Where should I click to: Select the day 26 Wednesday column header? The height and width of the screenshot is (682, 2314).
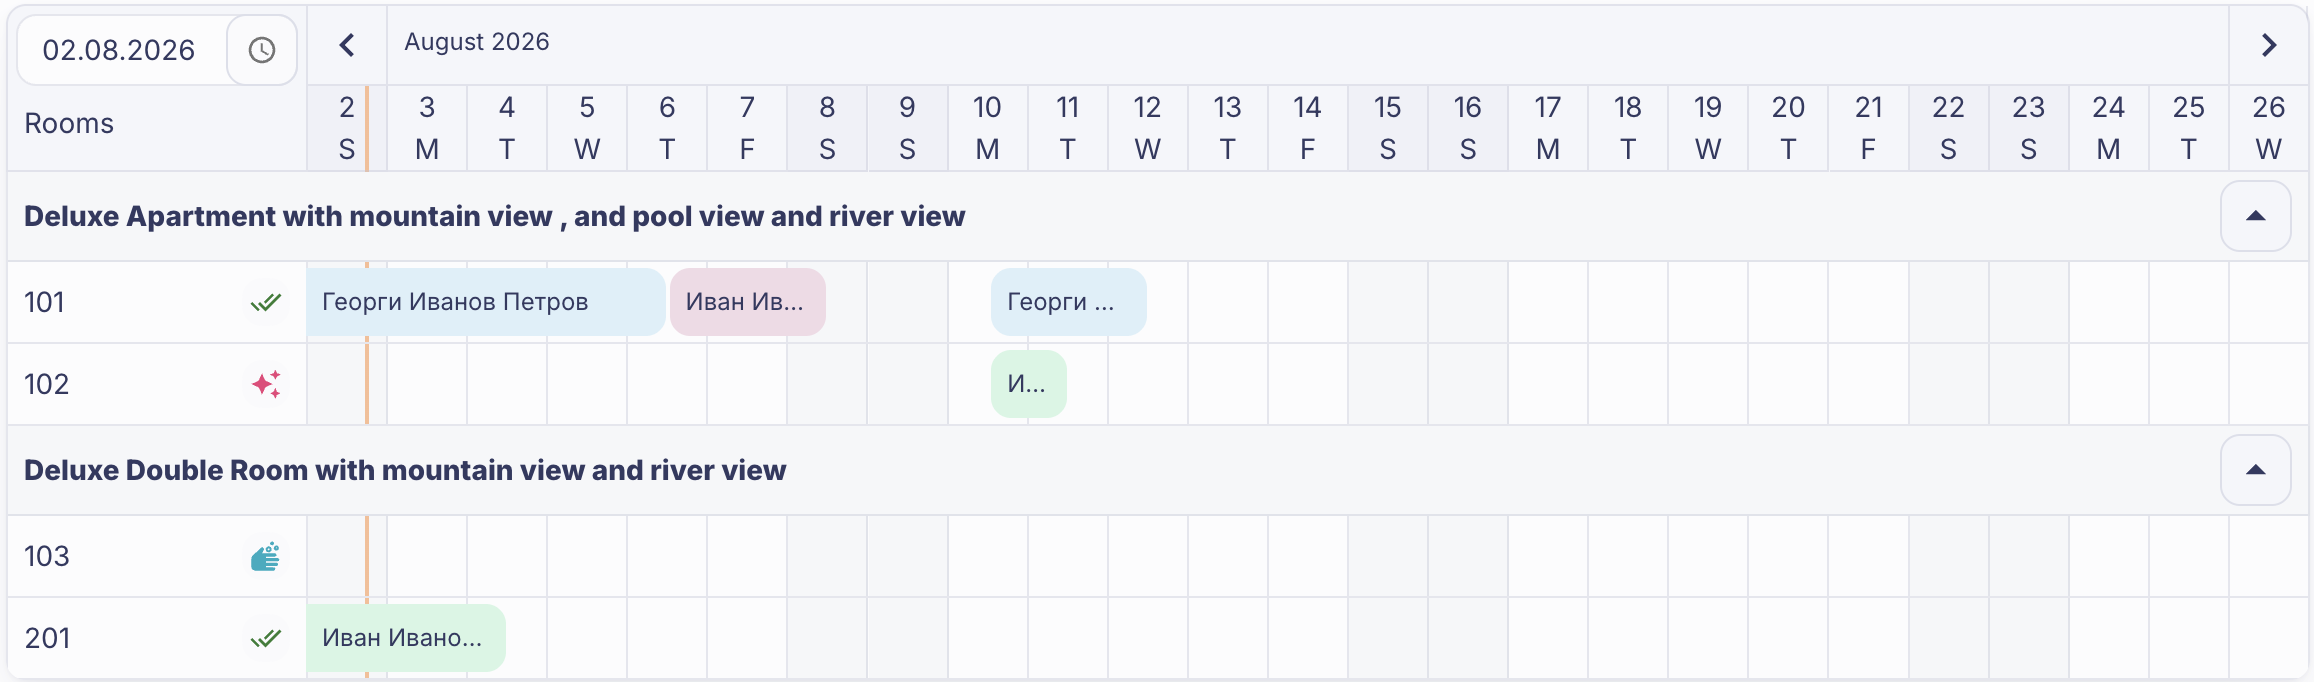pos(2268,128)
